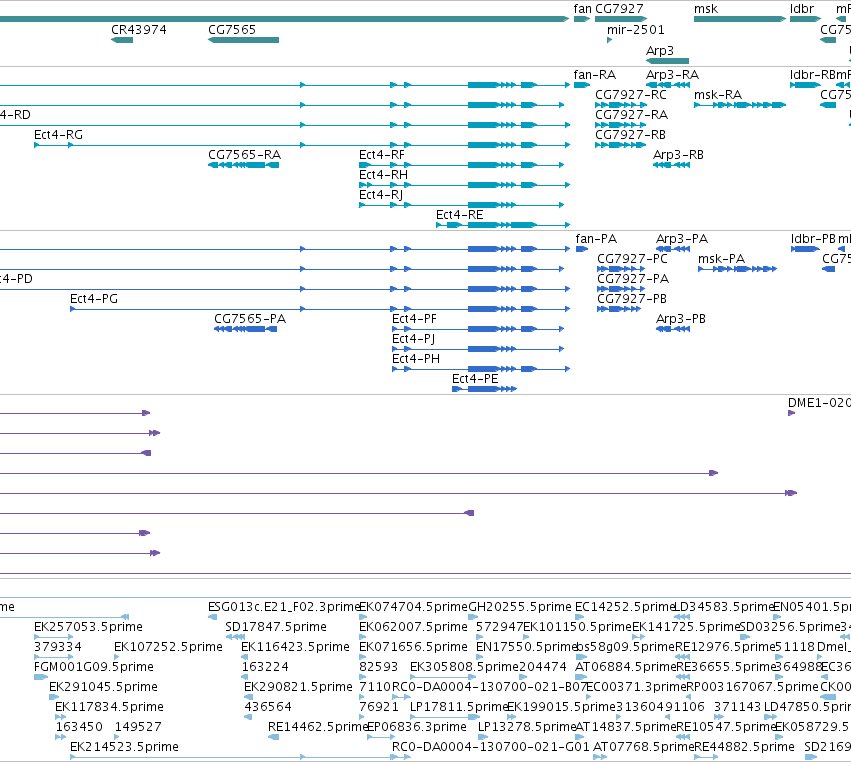851x762 pixels.
Task: Select the fan gene label in the gene track
Action: pyautogui.click(x=582, y=9)
